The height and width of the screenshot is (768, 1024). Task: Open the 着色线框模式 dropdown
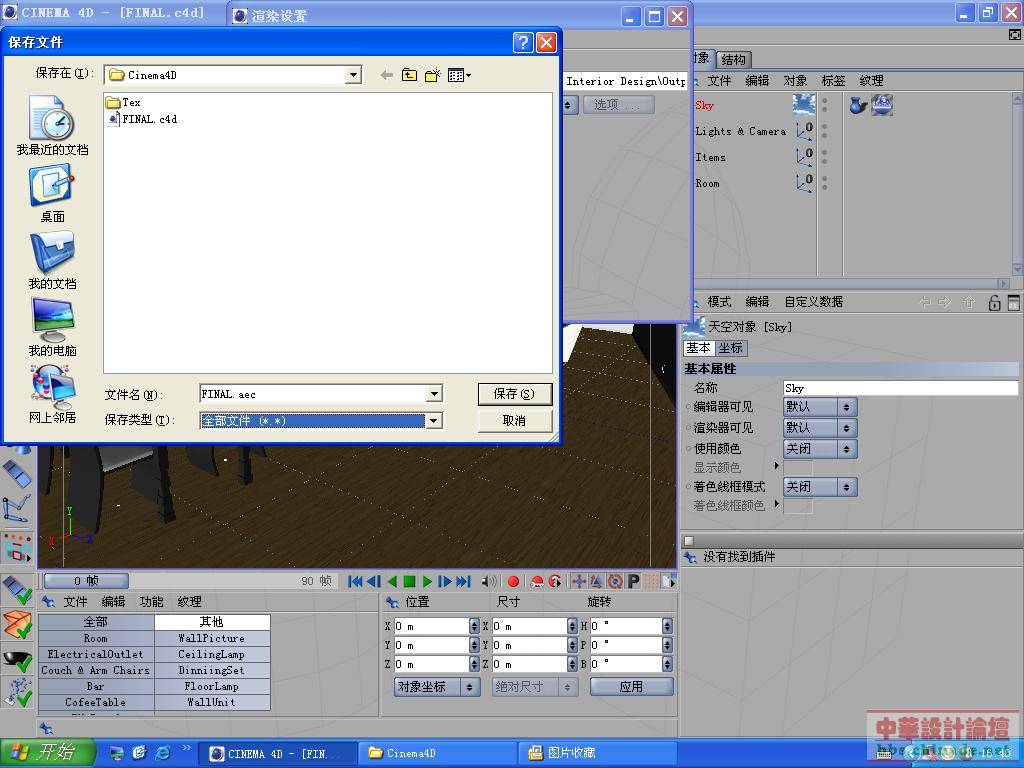[820, 487]
